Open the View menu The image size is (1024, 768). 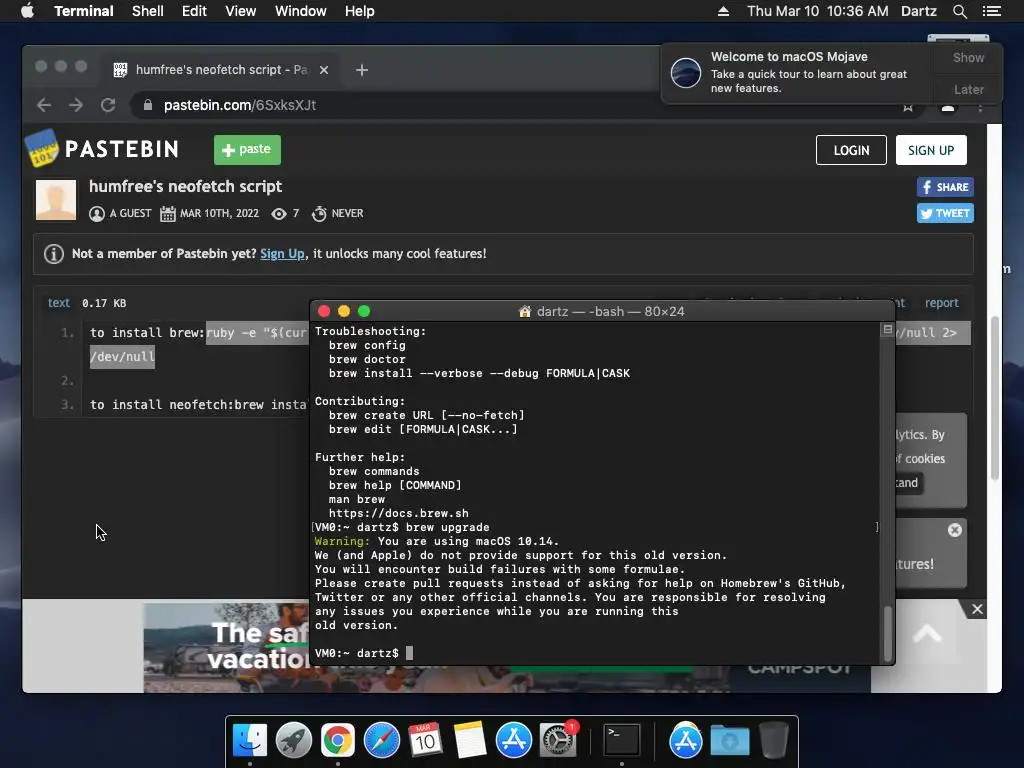240,11
